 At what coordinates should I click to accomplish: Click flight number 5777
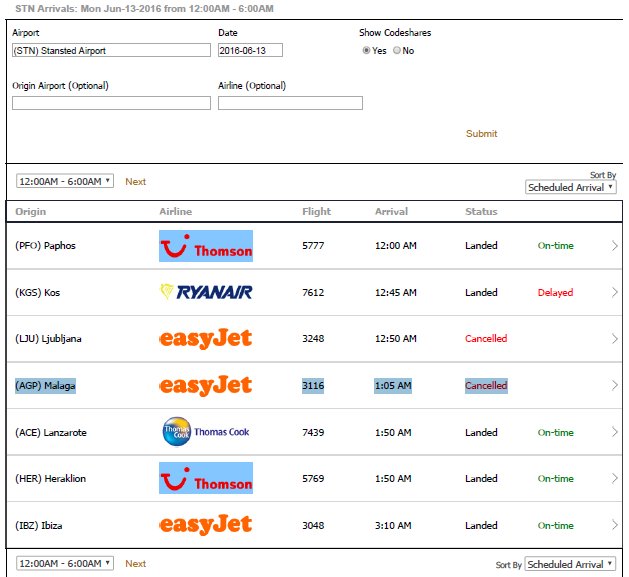click(313, 246)
